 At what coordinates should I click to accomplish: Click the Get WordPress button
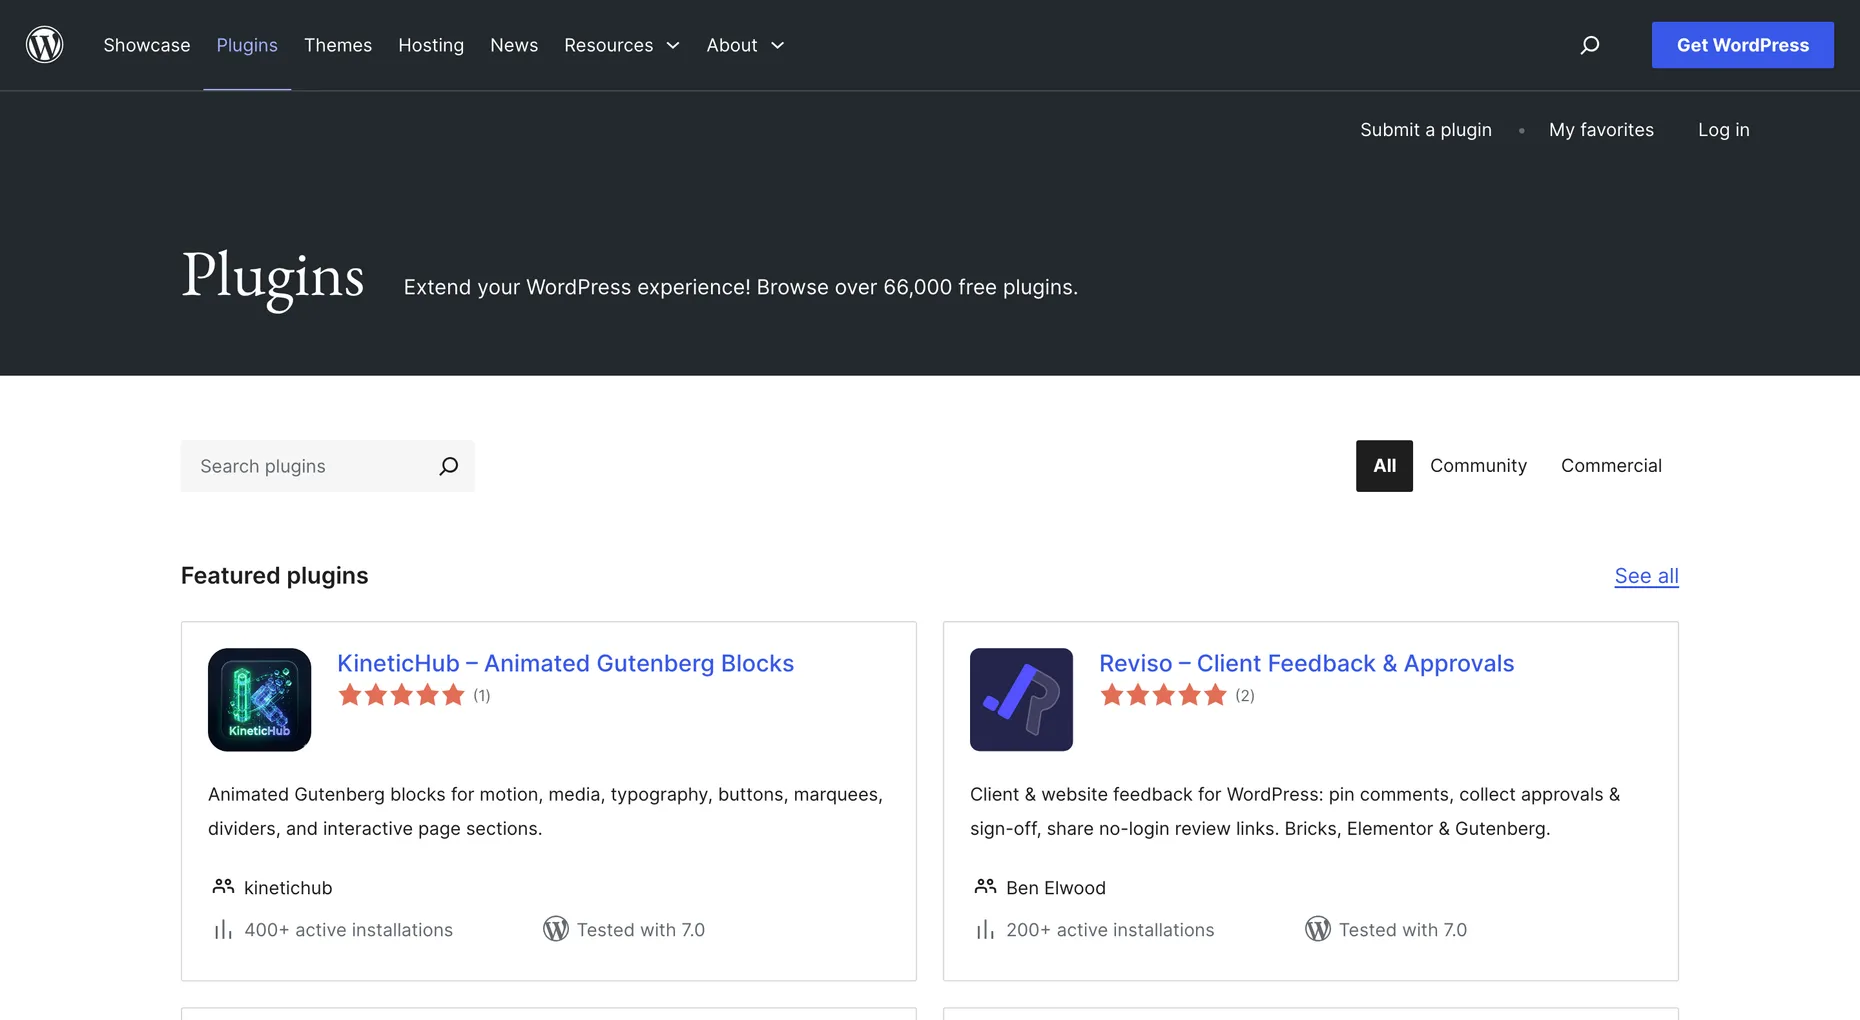1742,45
